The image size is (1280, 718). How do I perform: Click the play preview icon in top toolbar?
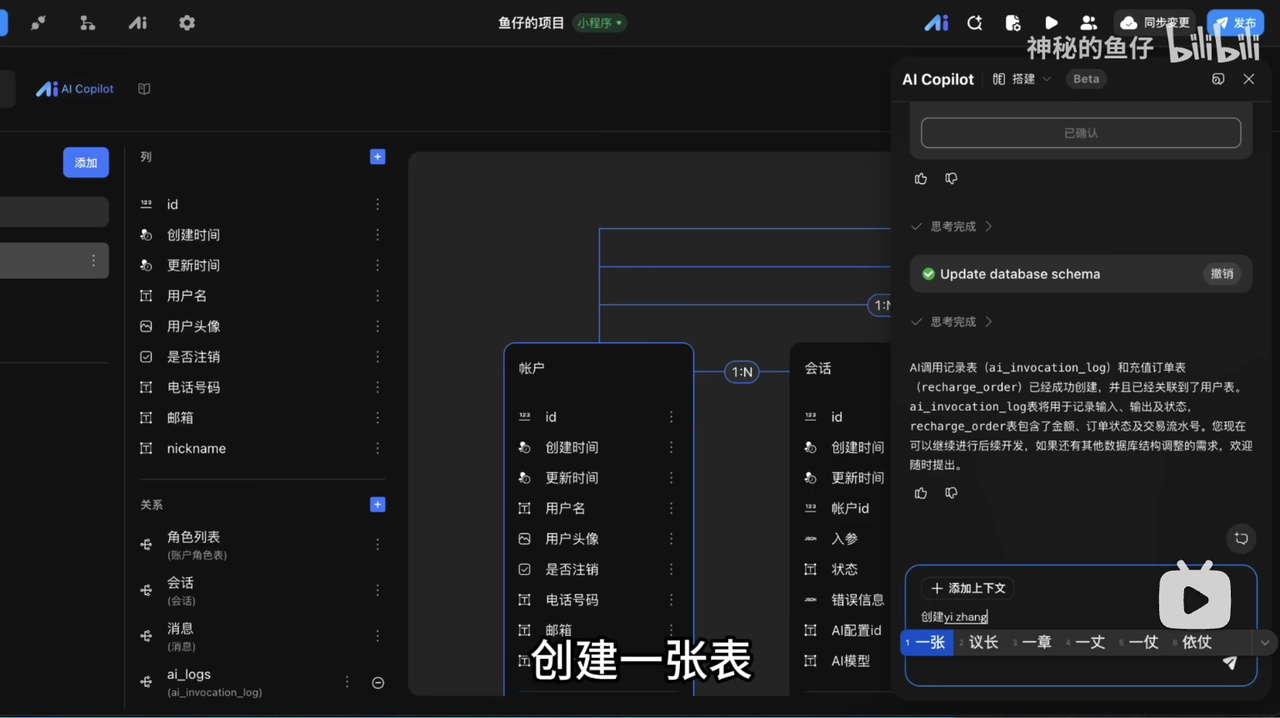coord(1051,23)
